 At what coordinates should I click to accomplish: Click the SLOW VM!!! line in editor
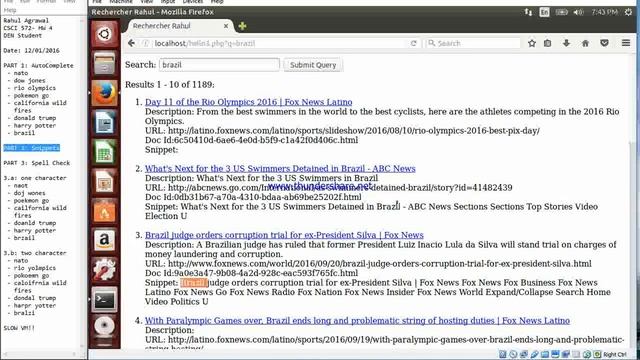(19, 328)
